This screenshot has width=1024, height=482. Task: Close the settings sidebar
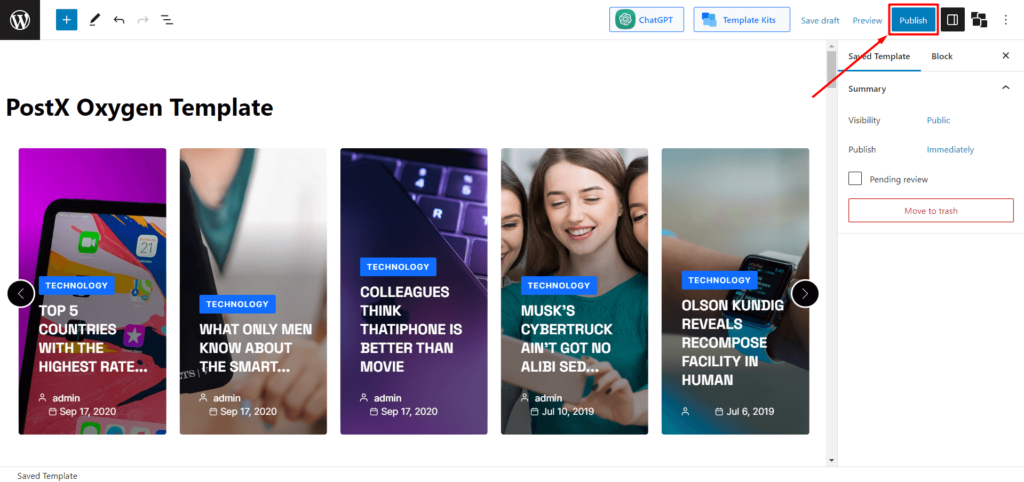[x=1006, y=56]
